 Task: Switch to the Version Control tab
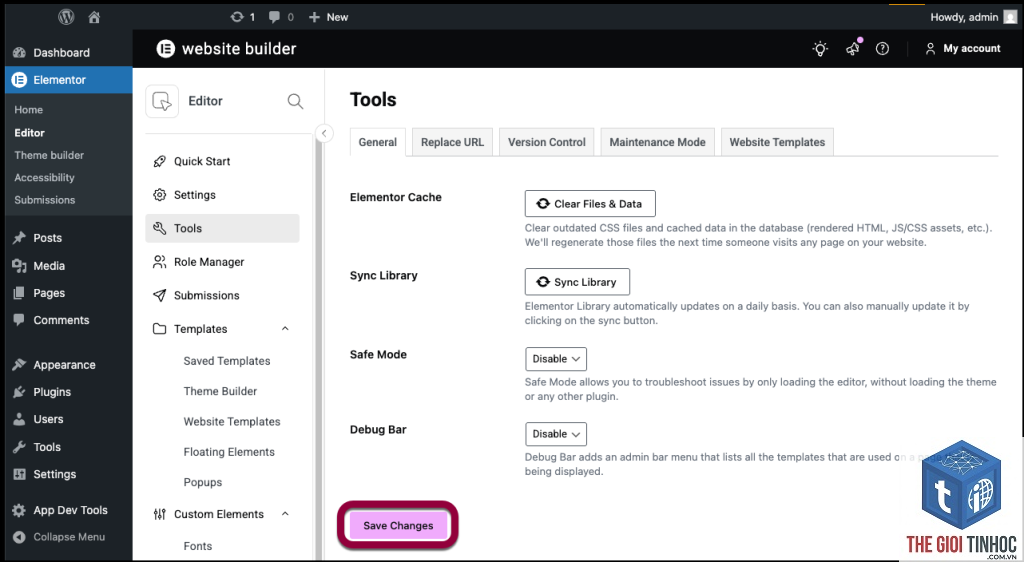547,142
